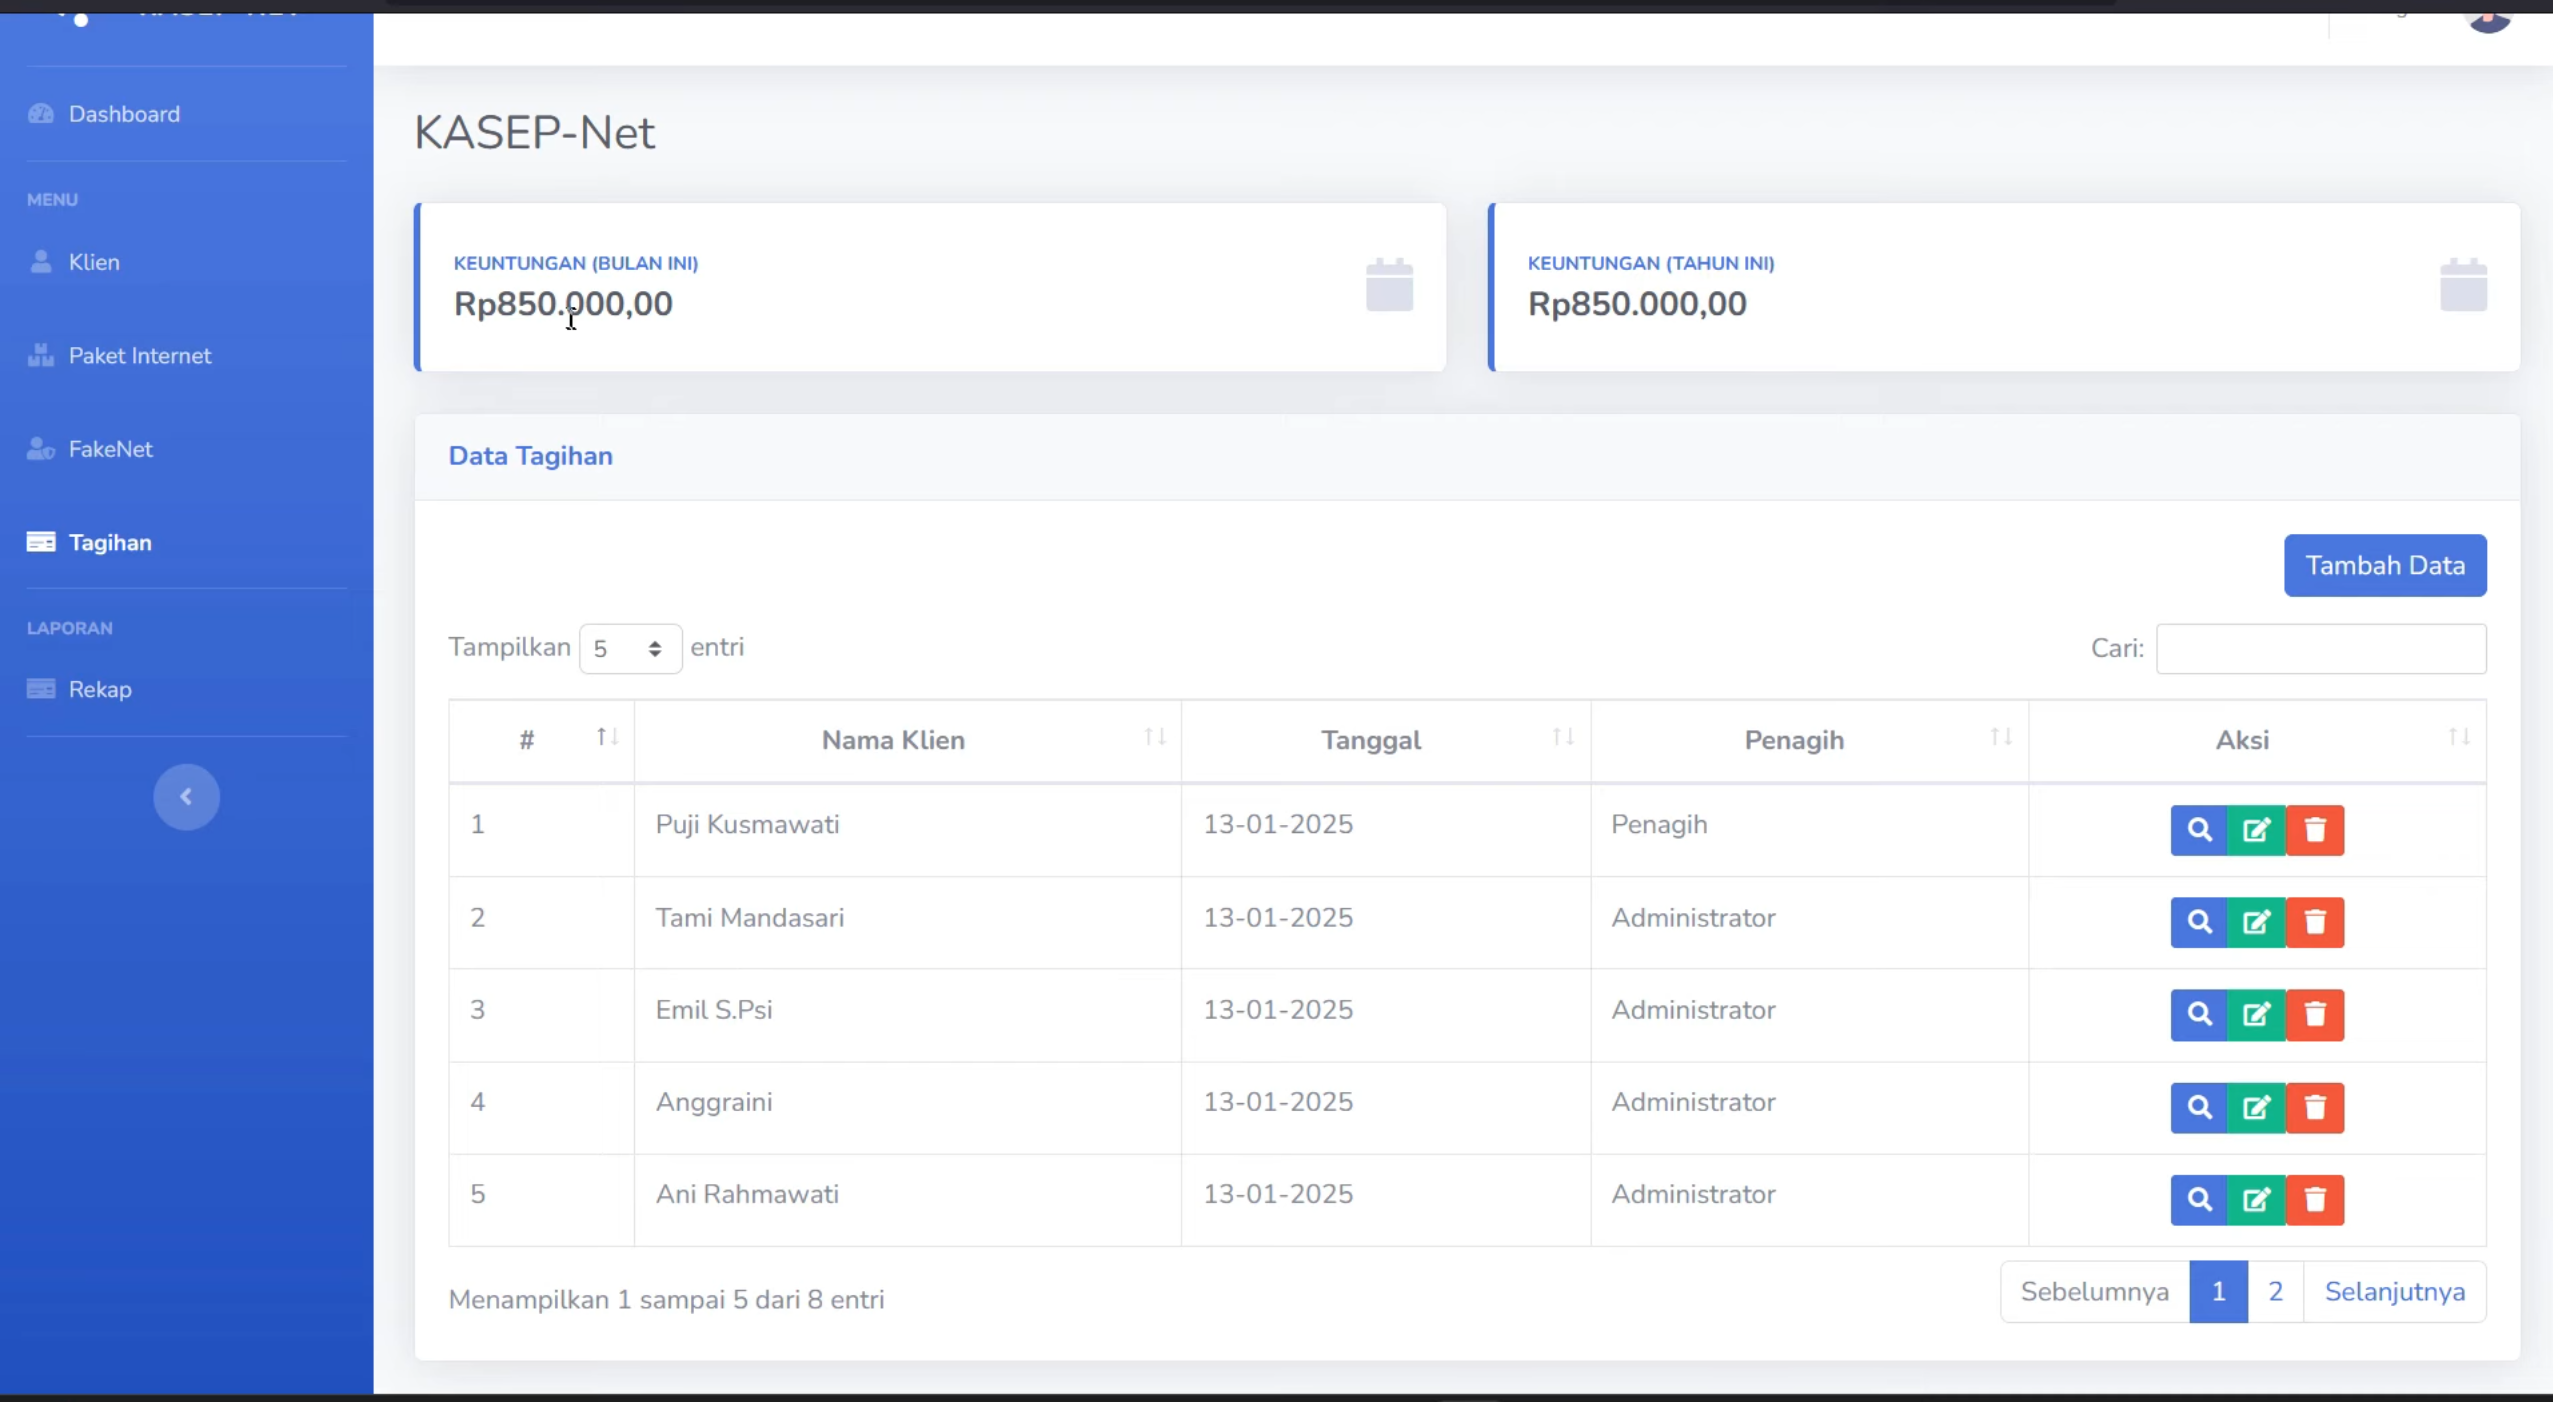2553x1402 pixels.
Task: View details for Ani Rahmawati's bill
Action: (x=2198, y=1200)
